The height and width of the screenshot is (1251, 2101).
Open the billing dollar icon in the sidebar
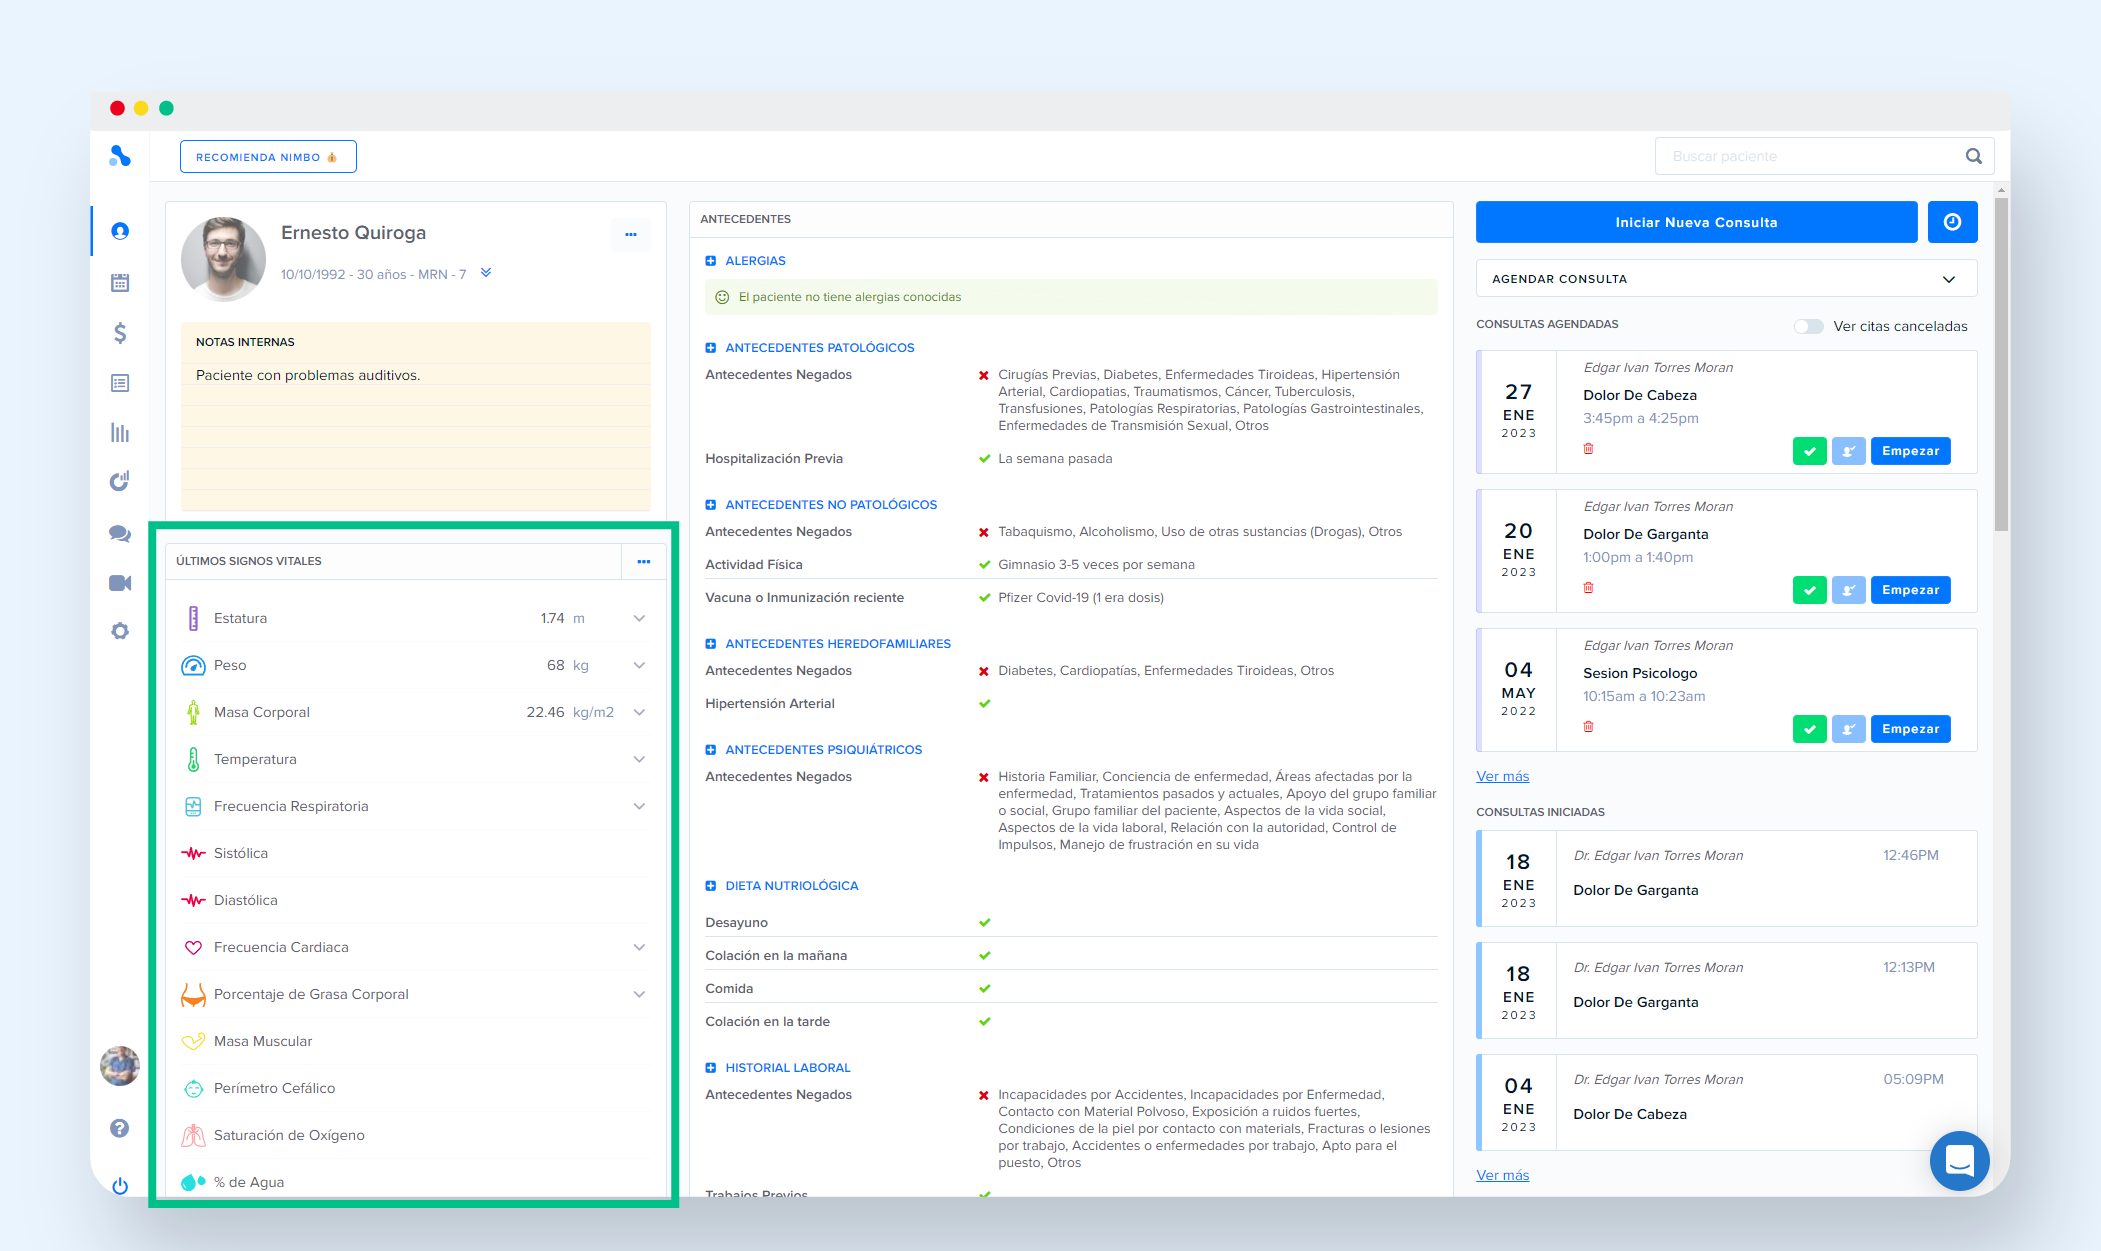click(x=120, y=333)
